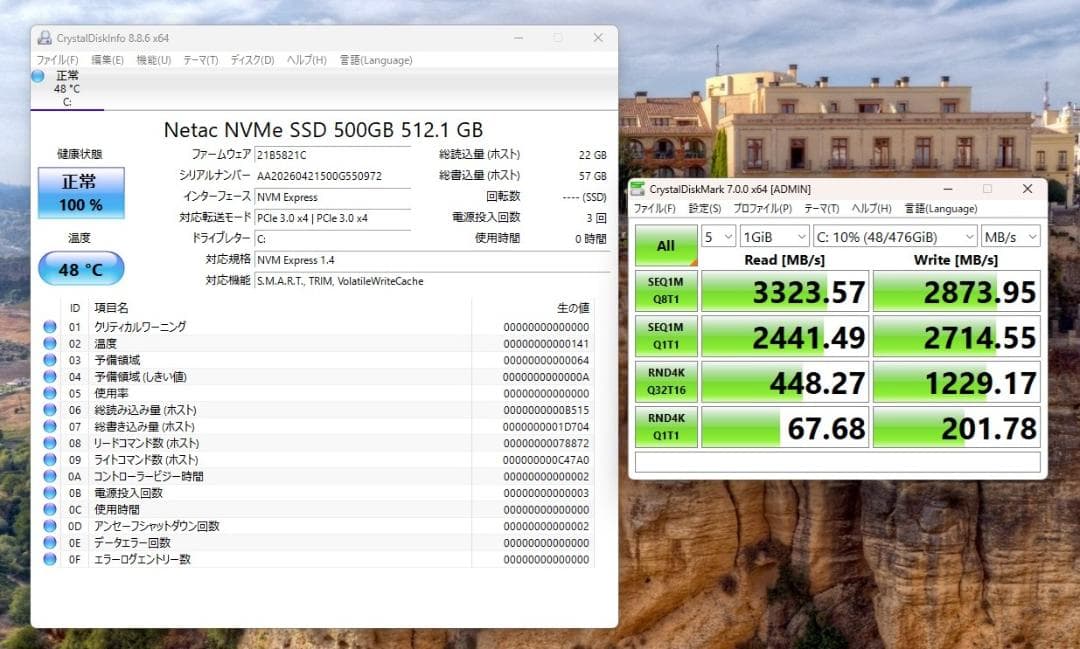Viewport: 1080px width, 649px height.
Task: Open ファイル(F) menu in CrystalDiskInfo
Action: coord(57,60)
